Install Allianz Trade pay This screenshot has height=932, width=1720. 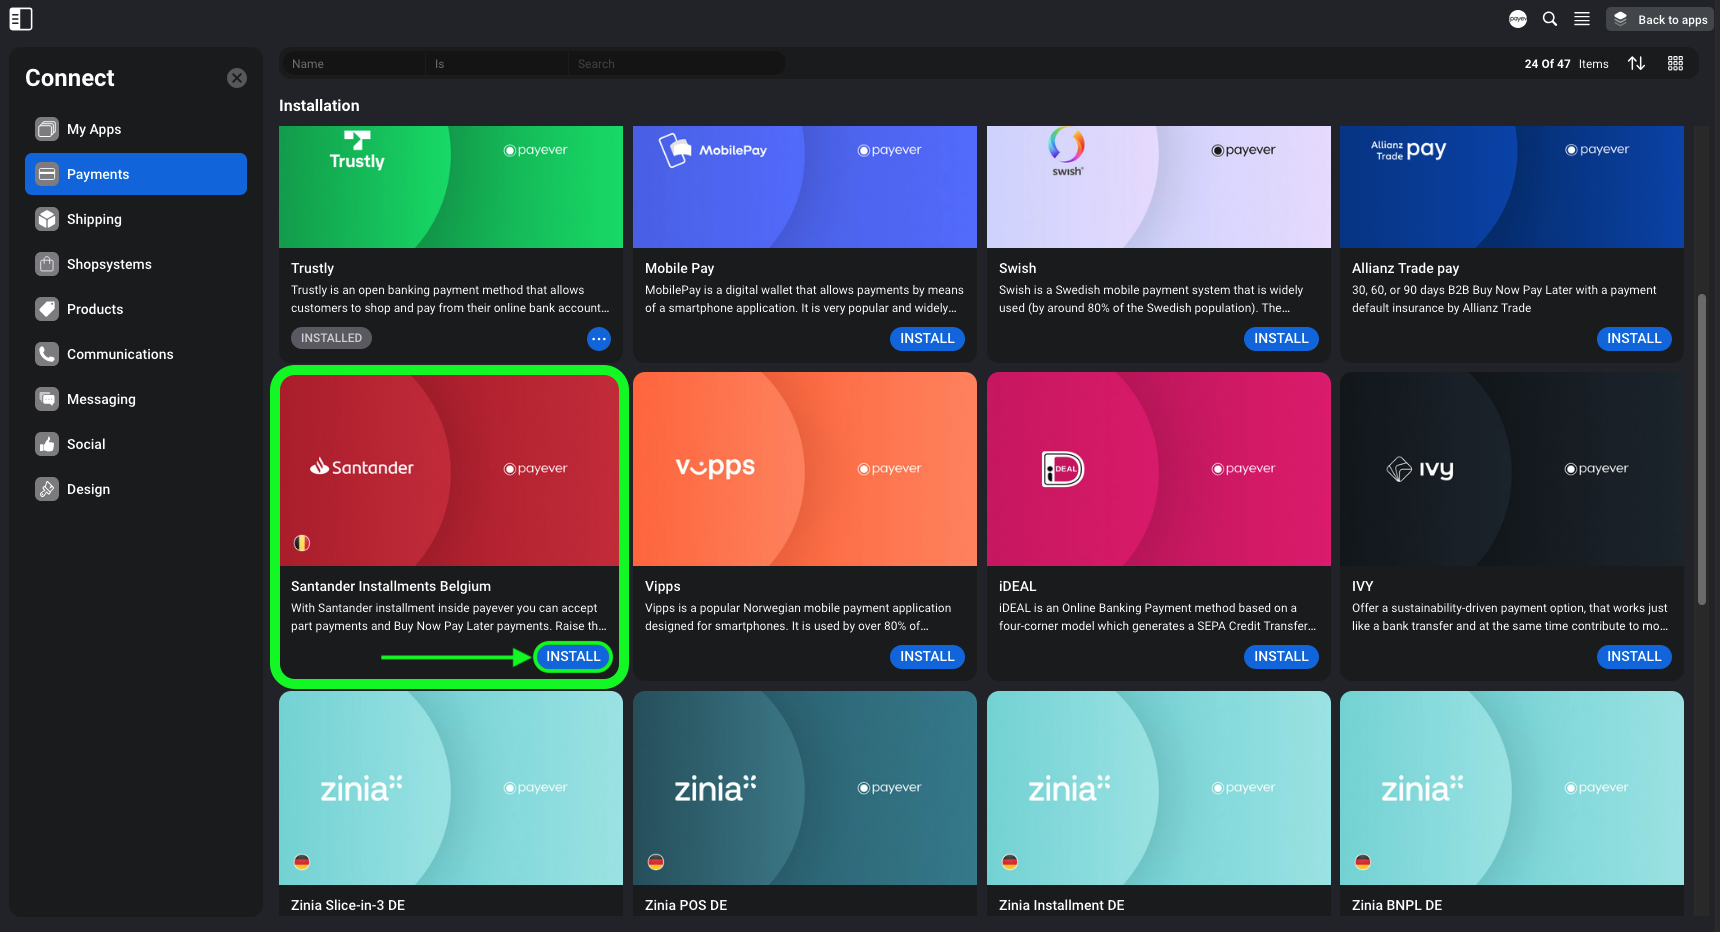point(1634,339)
